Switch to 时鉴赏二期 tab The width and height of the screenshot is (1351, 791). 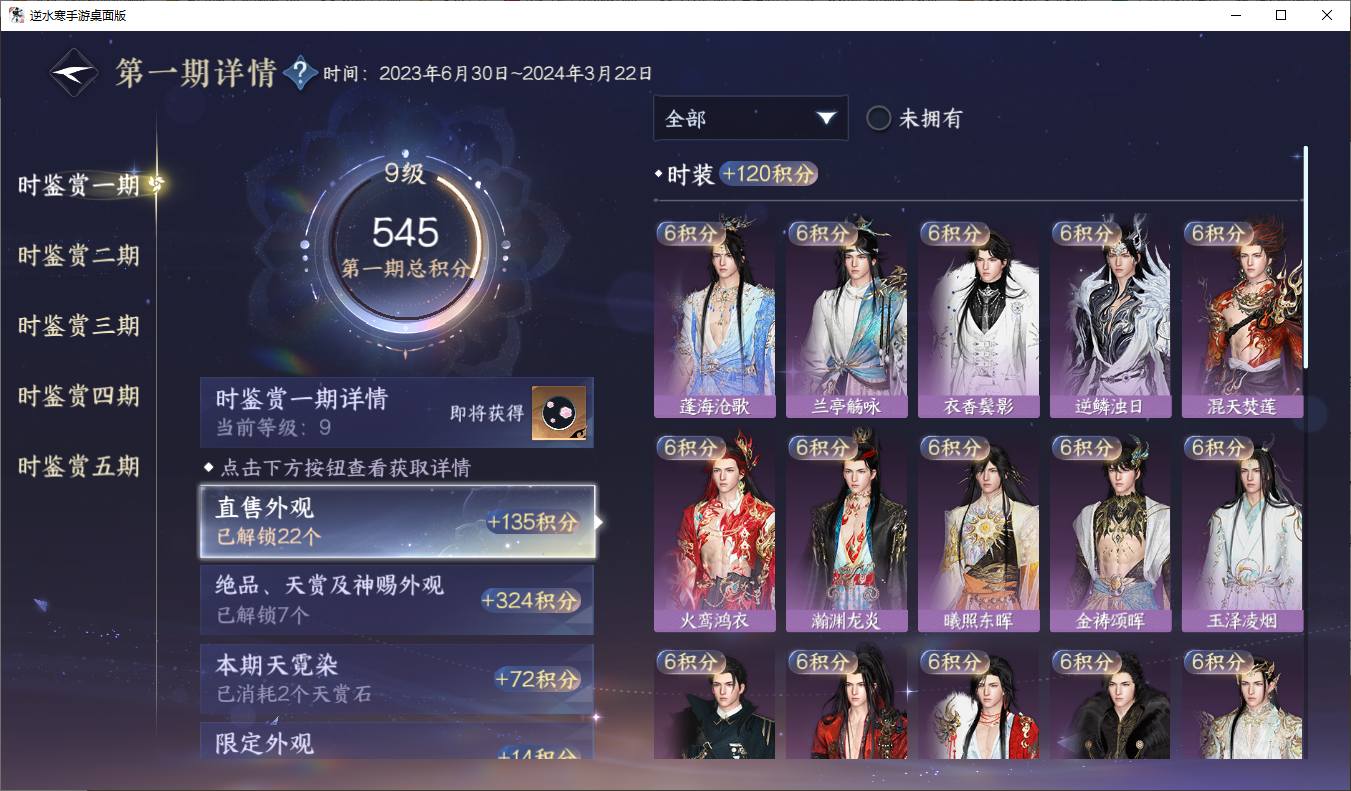(x=78, y=256)
